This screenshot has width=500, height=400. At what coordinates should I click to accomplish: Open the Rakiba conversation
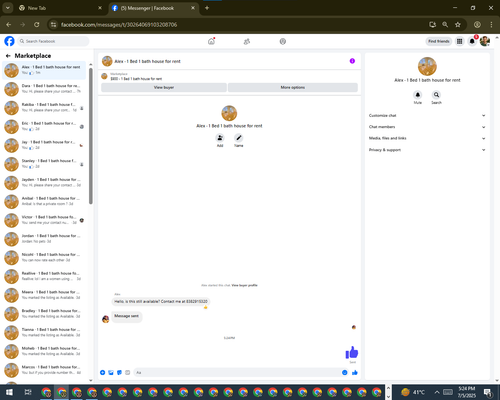tap(44, 107)
